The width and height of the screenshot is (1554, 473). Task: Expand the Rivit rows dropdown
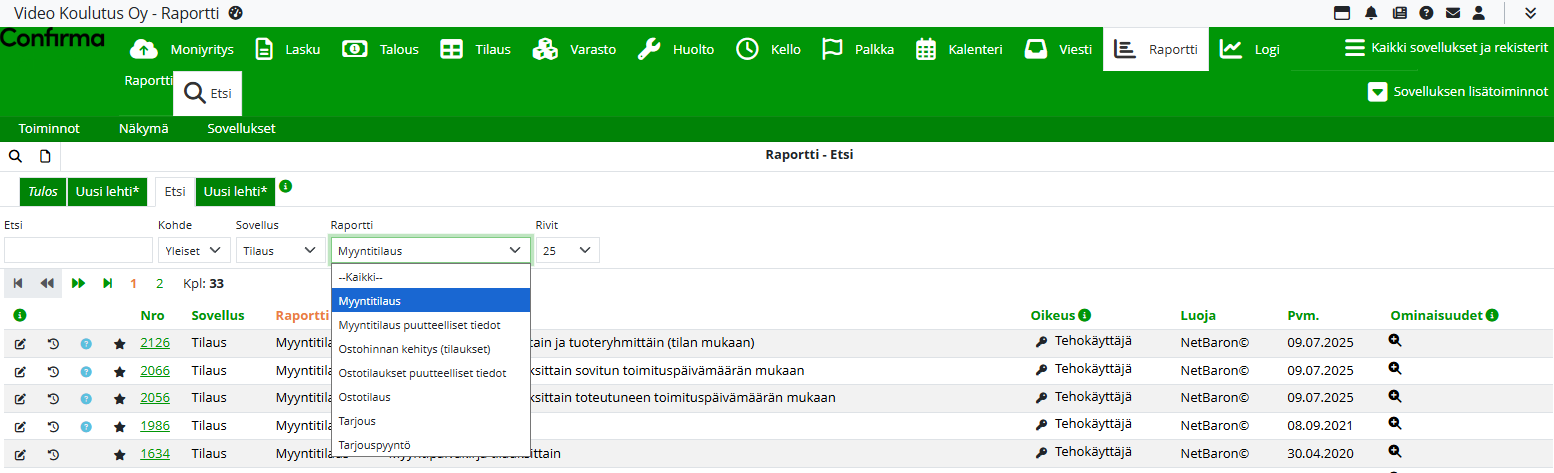point(567,251)
